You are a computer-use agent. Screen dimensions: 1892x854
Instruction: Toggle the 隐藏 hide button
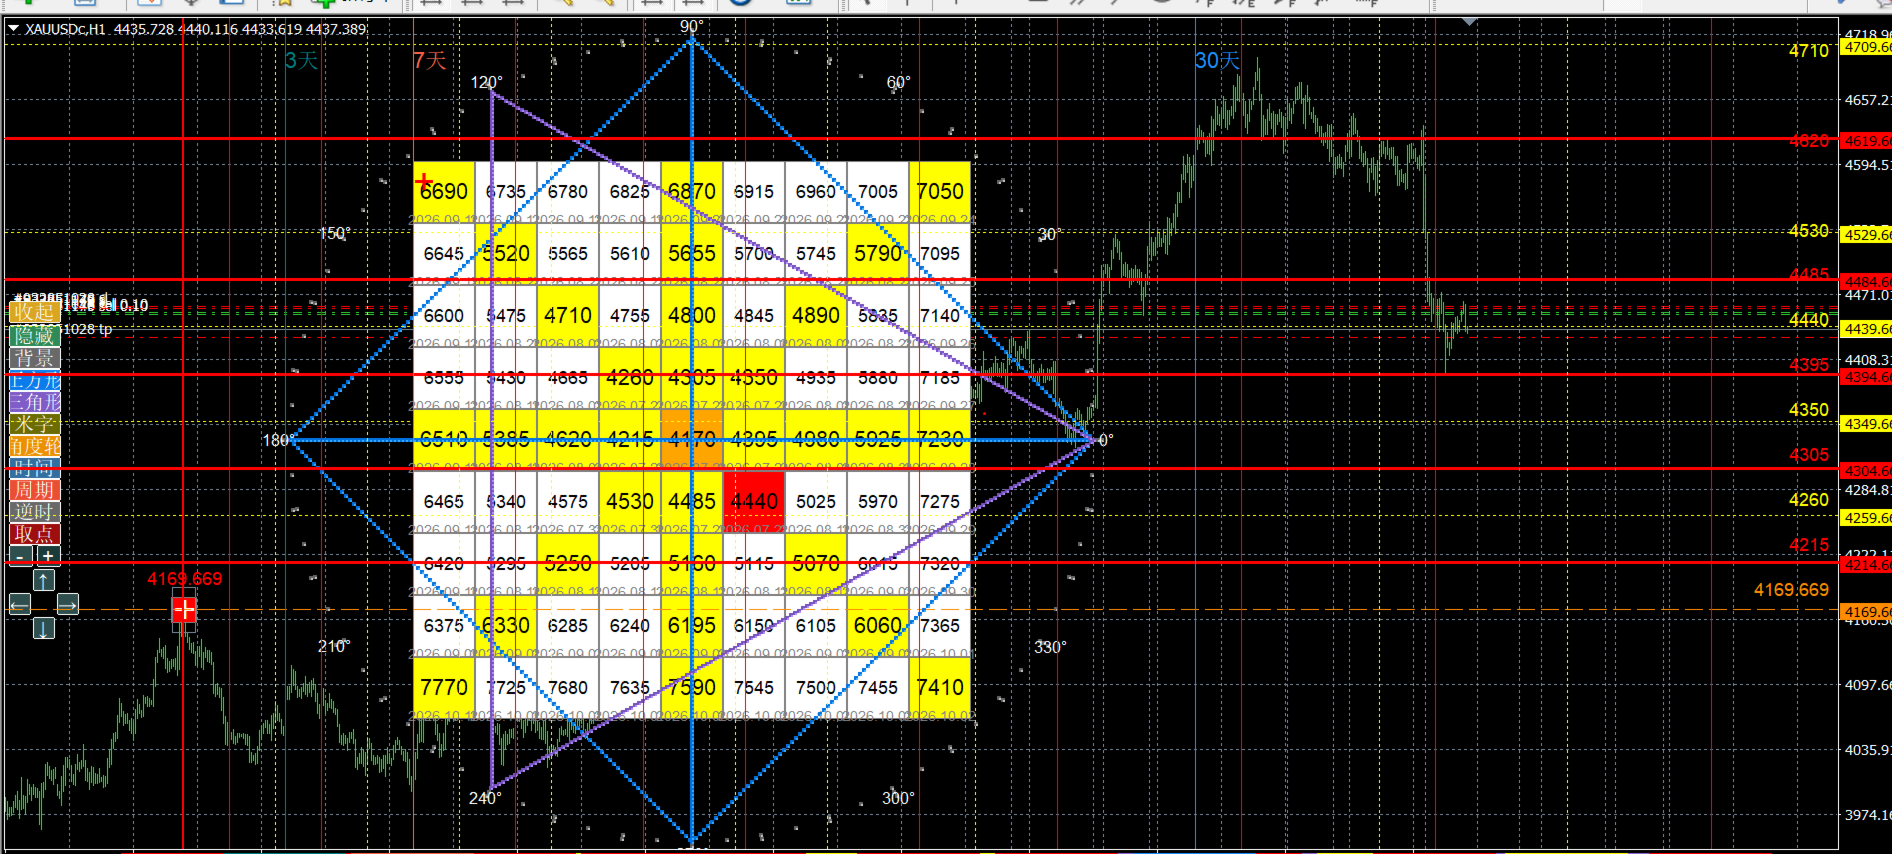tap(35, 335)
